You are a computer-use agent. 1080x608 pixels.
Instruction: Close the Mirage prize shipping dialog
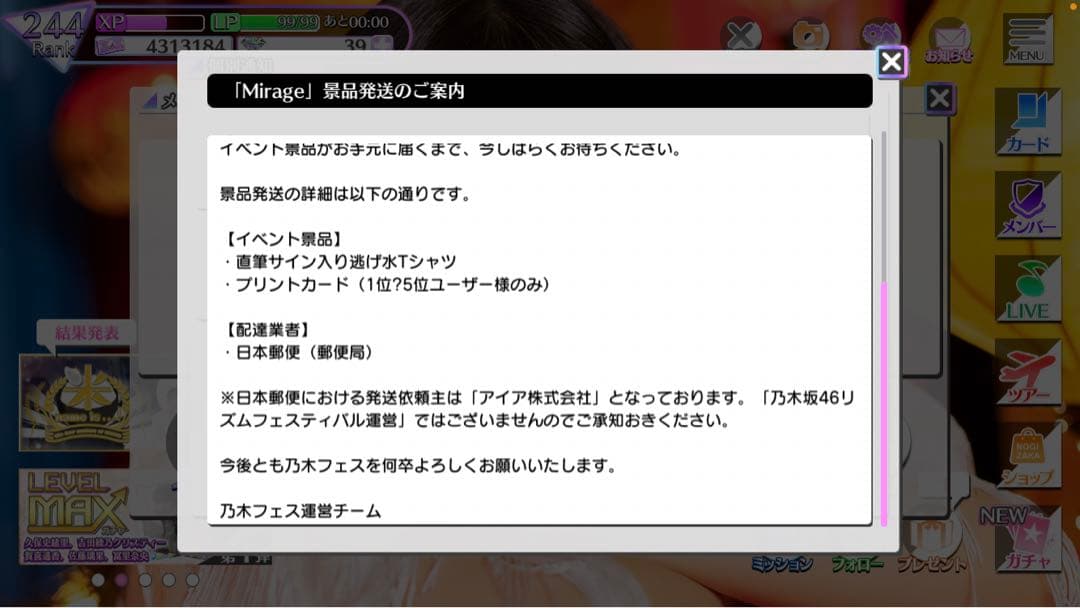coord(891,62)
